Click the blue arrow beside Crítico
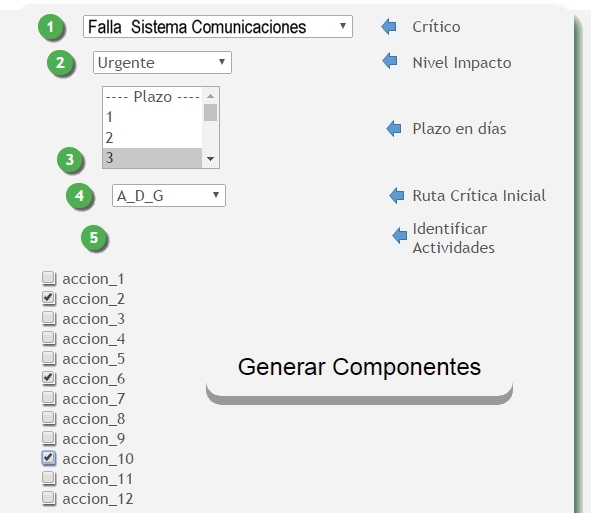 pos(389,27)
